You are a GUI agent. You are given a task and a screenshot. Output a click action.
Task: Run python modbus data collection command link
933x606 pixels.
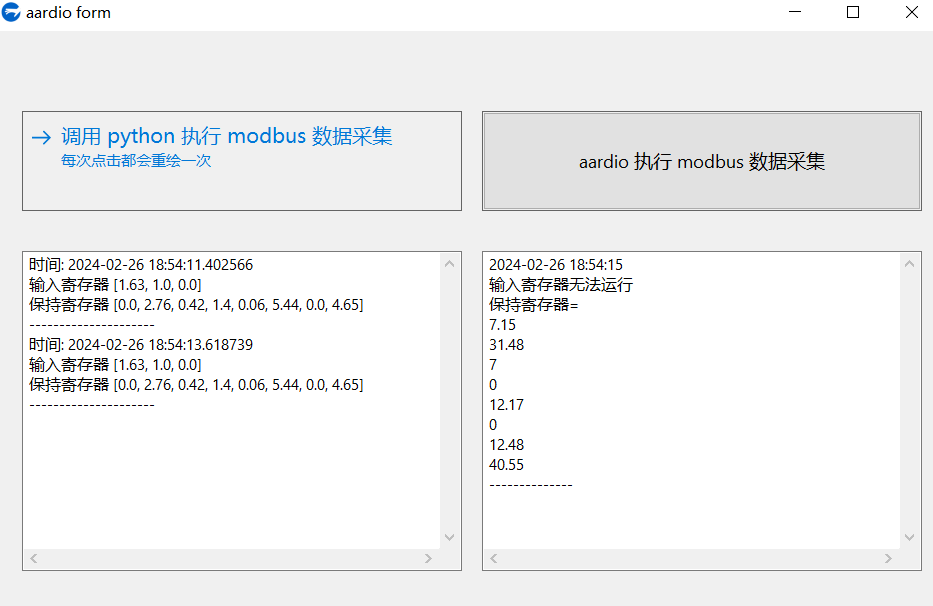coord(242,161)
